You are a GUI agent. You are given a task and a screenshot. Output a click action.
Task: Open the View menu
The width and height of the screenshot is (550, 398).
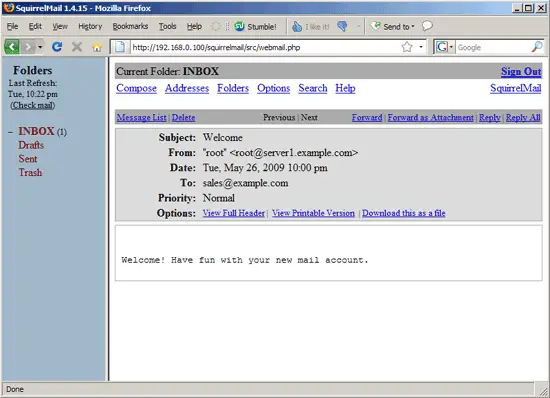pos(60,26)
